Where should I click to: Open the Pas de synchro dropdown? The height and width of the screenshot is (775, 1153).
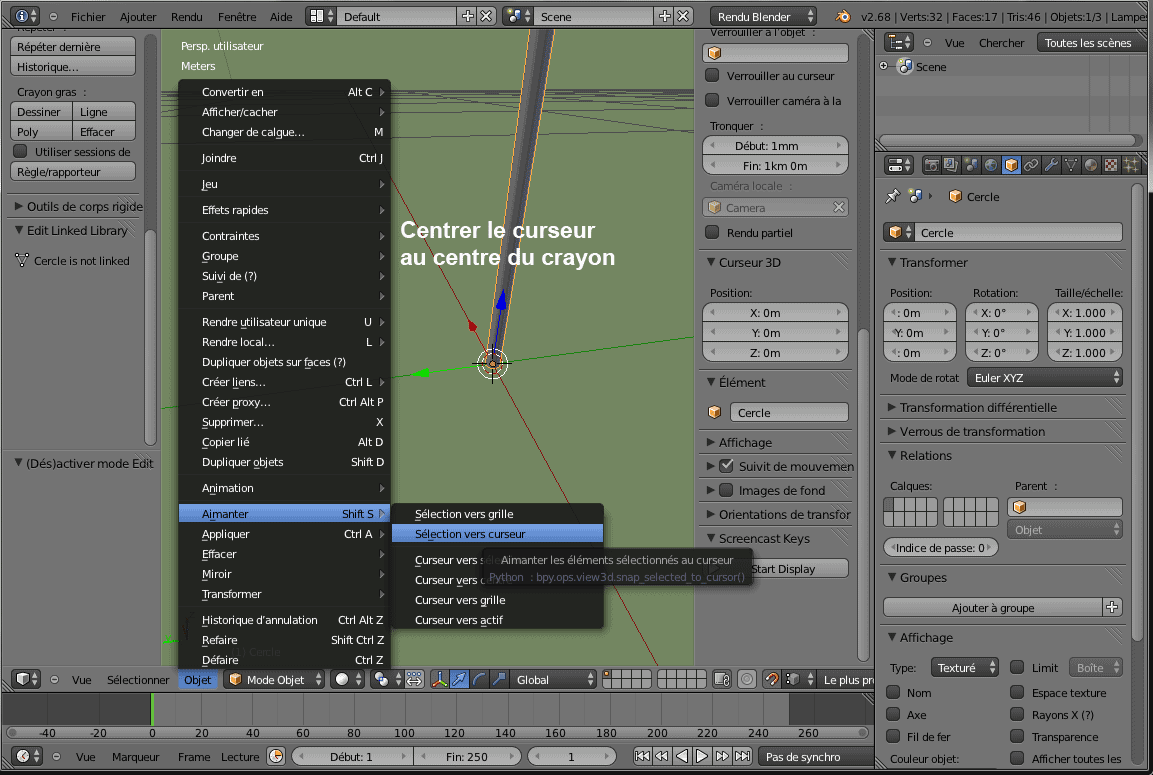point(815,756)
